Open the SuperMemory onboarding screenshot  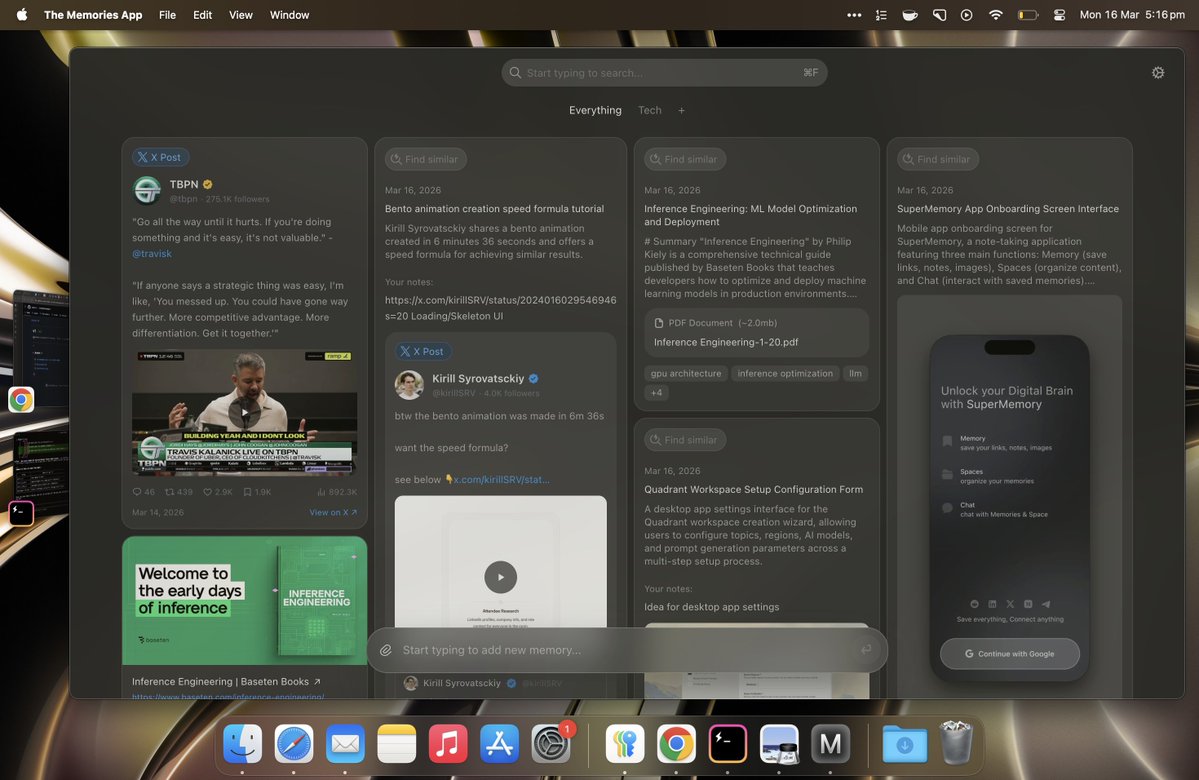coord(1009,497)
